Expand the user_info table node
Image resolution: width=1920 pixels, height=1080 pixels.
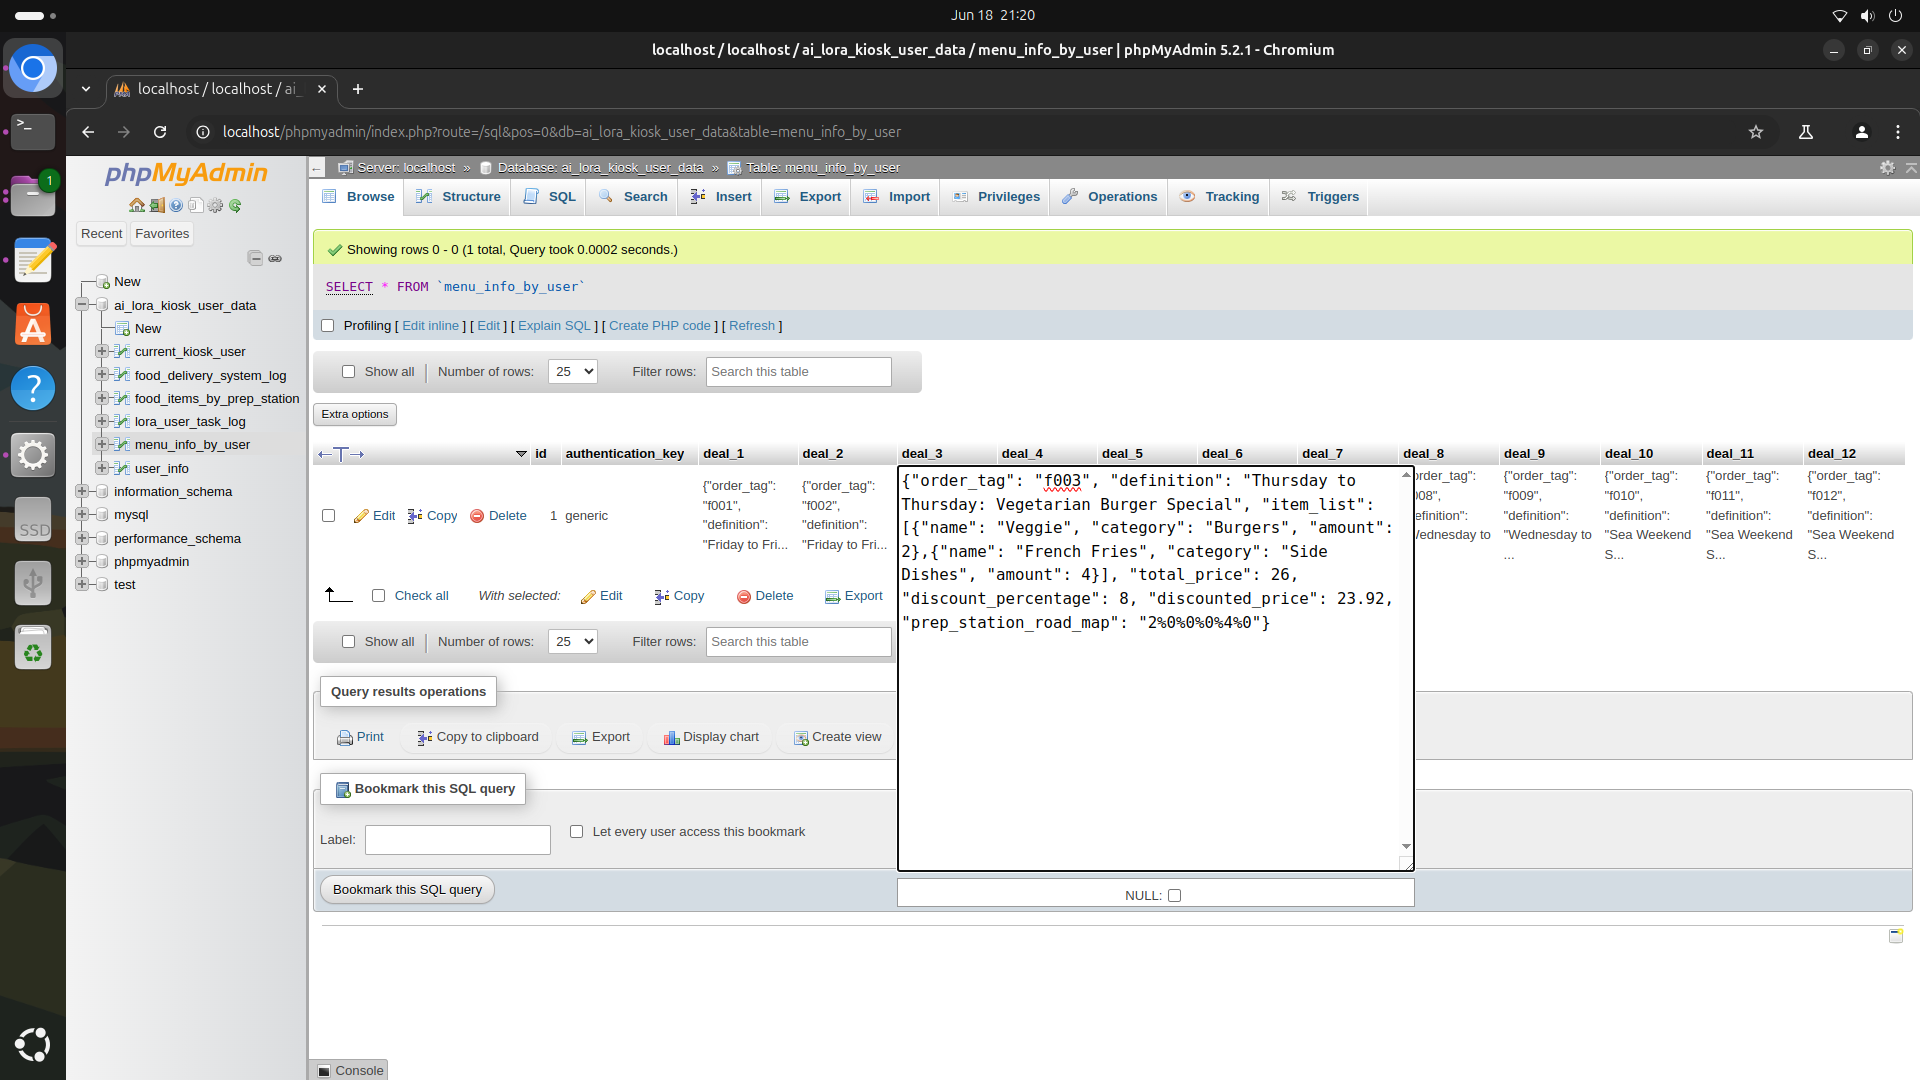pos(102,468)
